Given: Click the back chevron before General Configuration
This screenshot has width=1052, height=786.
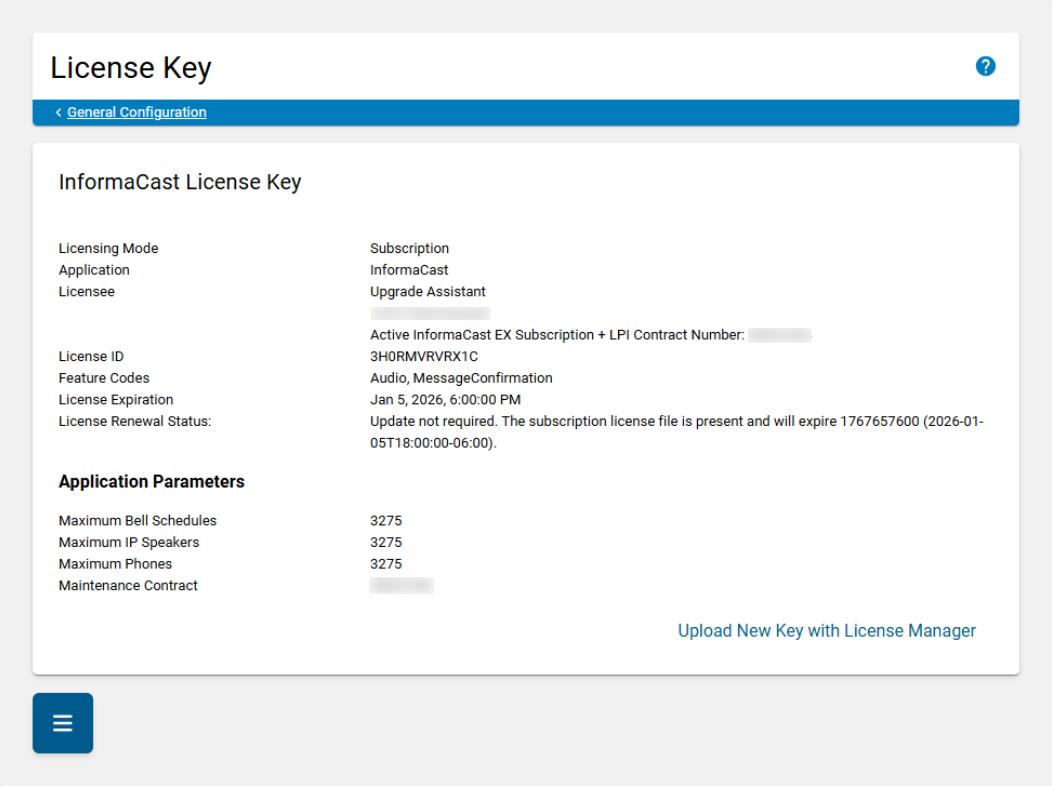Looking at the screenshot, I should [x=58, y=113].
